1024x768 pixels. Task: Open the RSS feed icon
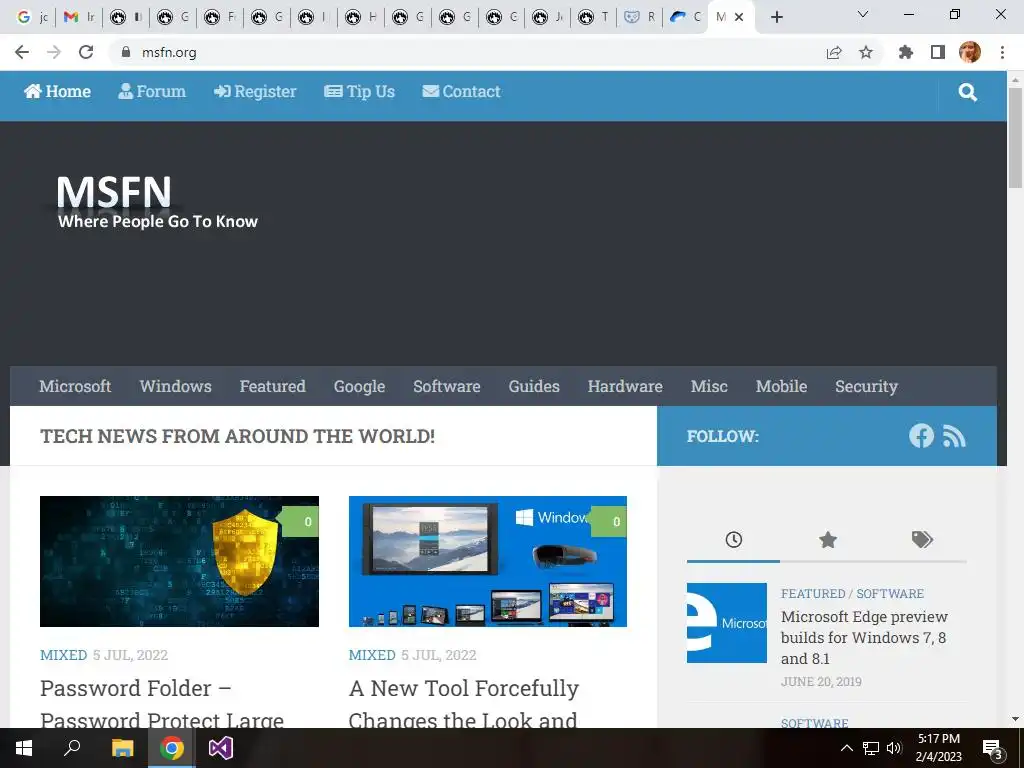click(x=954, y=436)
